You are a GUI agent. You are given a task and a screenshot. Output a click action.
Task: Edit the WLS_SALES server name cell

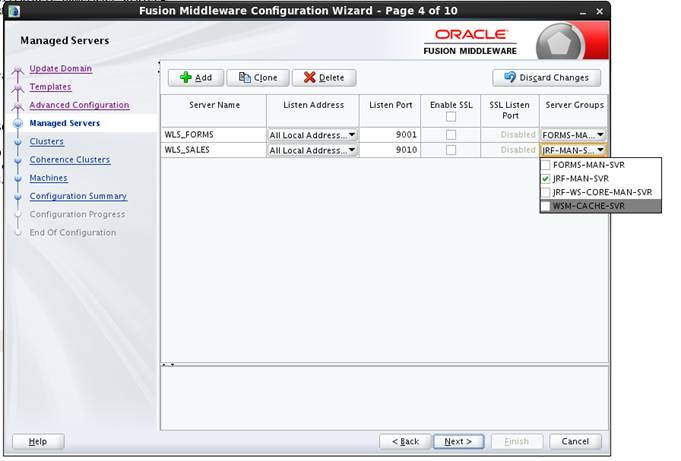coord(214,150)
